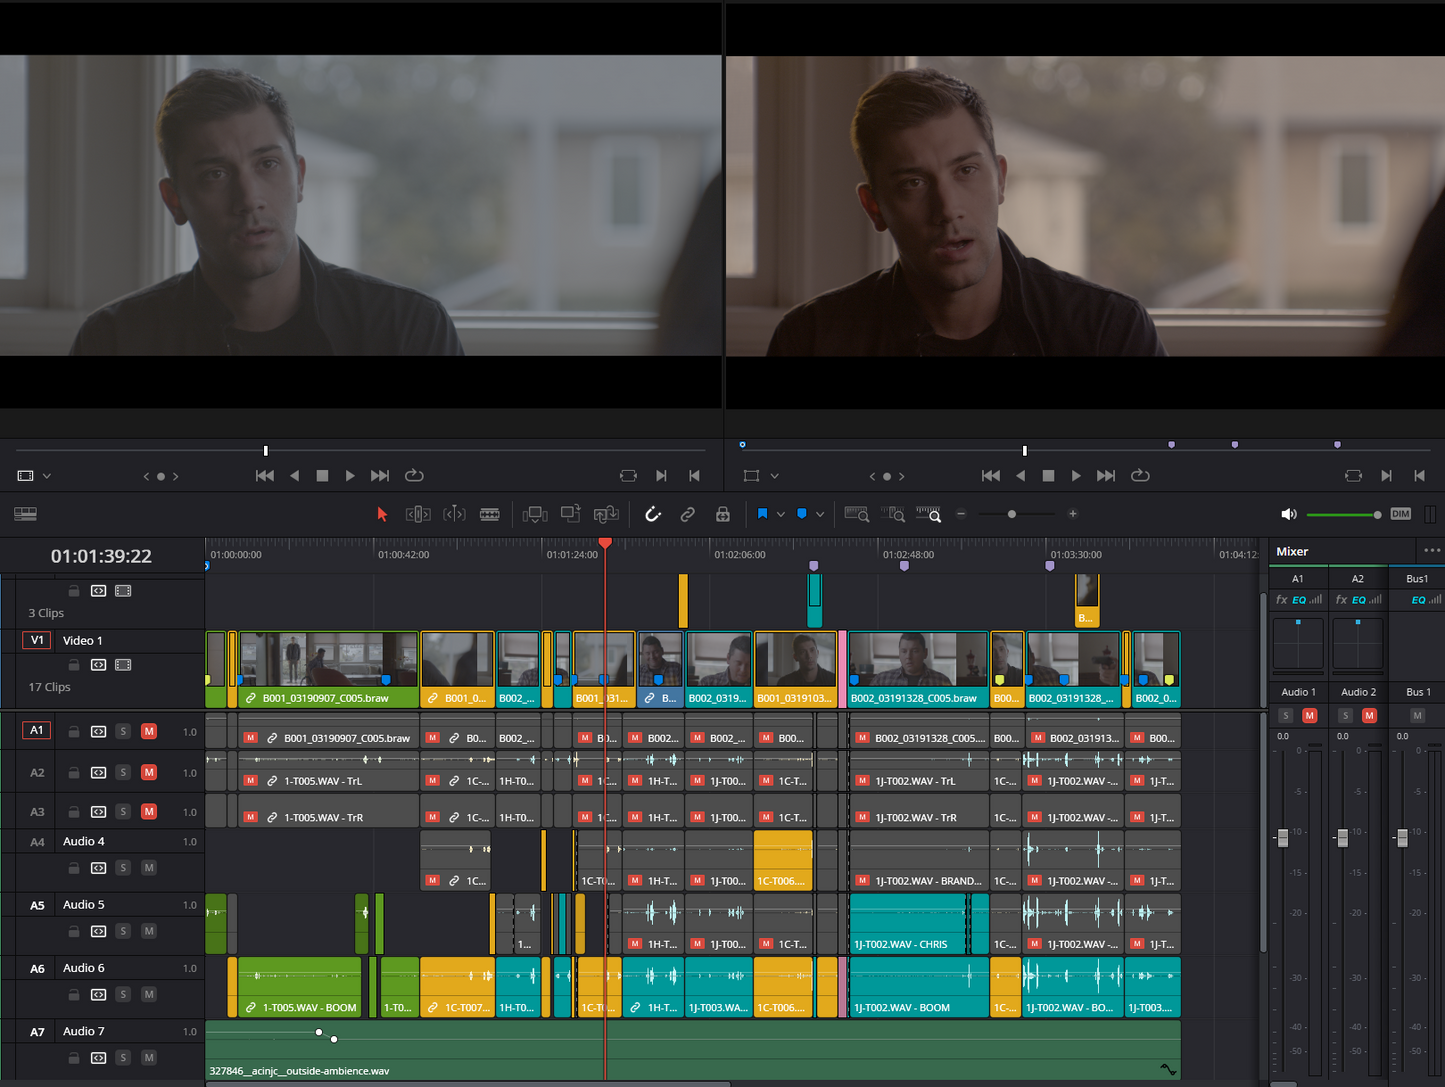Open the Mixer panel options menu
1445x1087 pixels.
(1432, 551)
